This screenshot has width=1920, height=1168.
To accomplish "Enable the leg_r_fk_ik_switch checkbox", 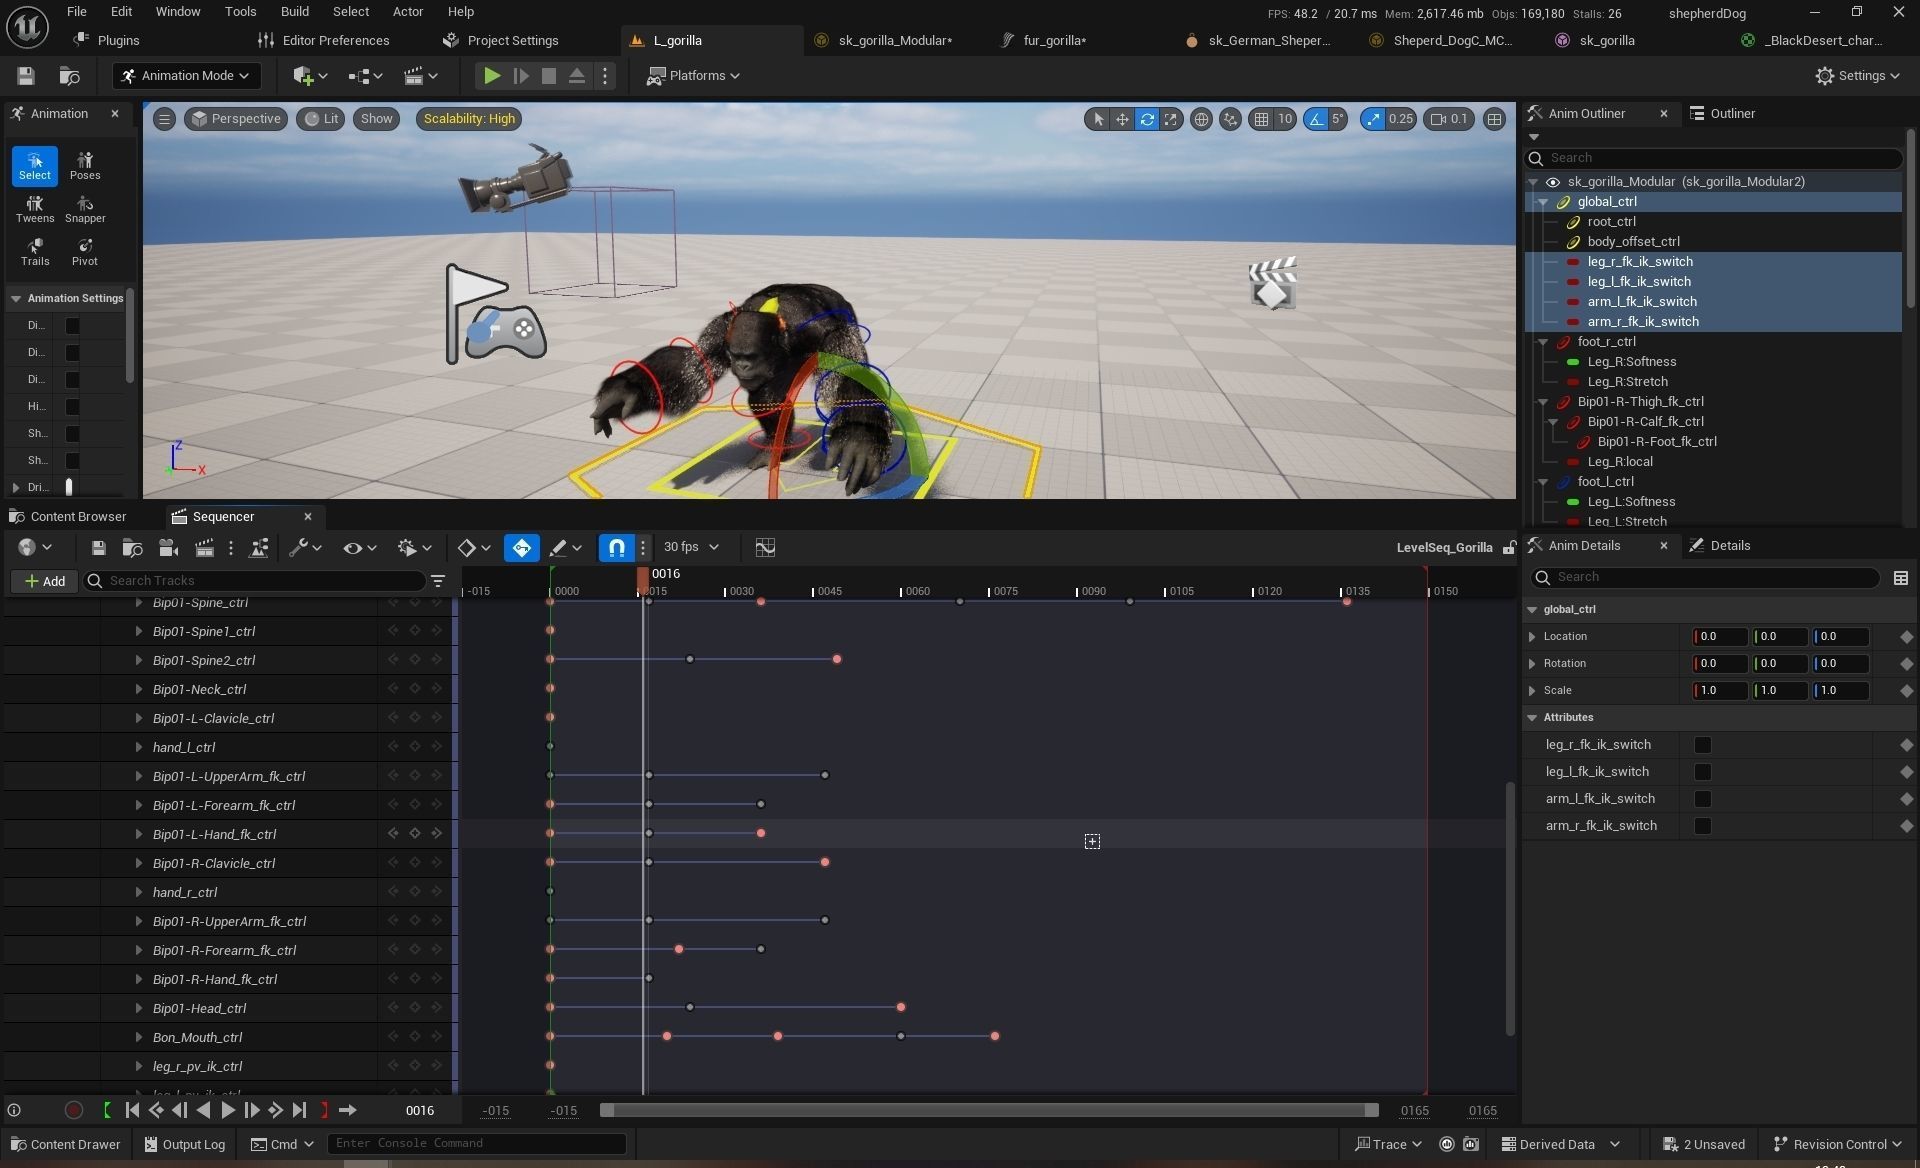I will click(x=1702, y=745).
